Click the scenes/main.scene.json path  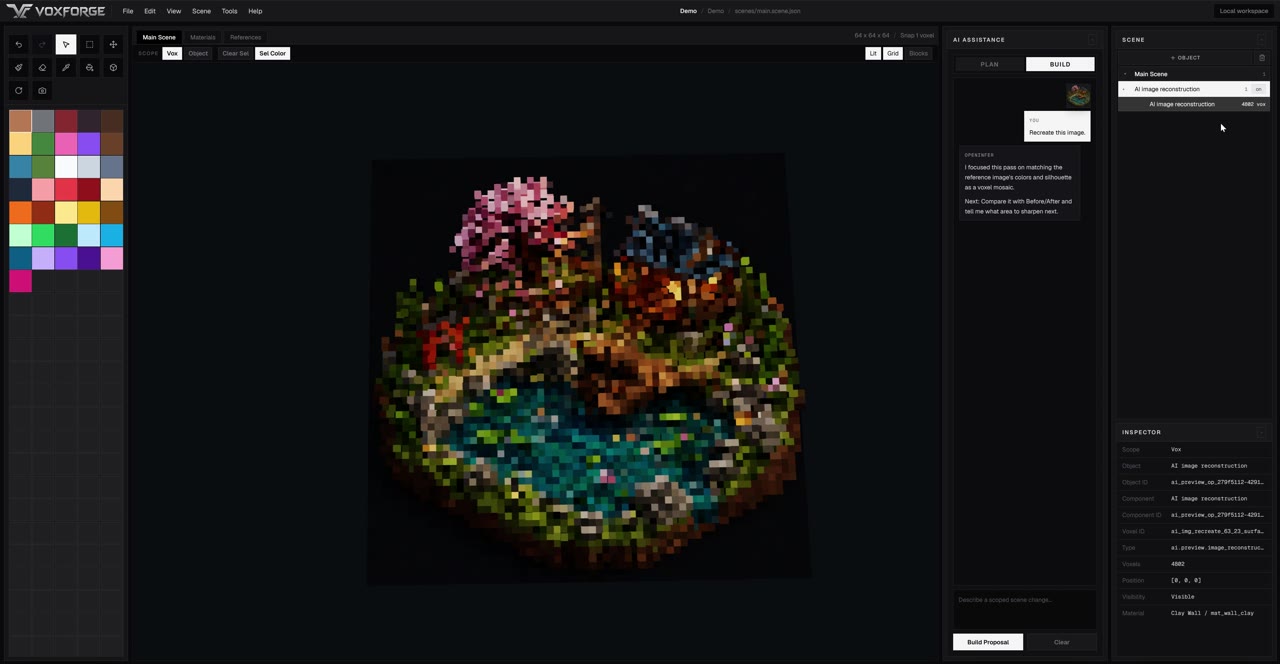point(768,11)
